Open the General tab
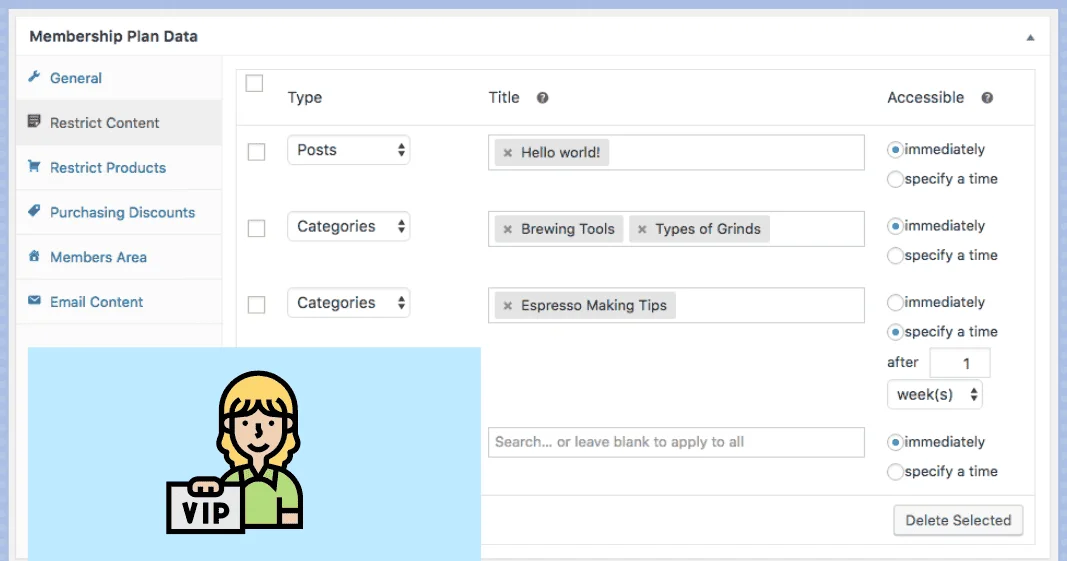This screenshot has height=561, width=1067. pyautogui.click(x=119, y=78)
